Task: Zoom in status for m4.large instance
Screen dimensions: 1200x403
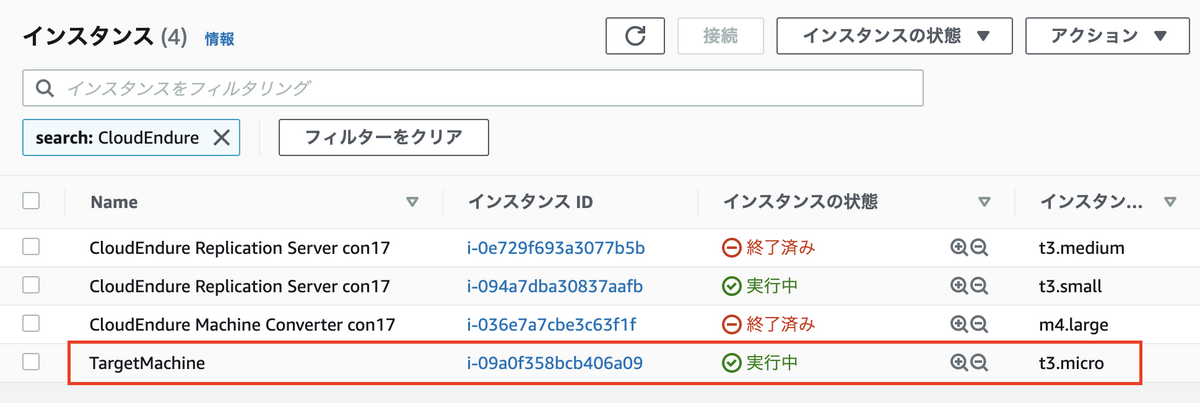Action: pos(959,324)
